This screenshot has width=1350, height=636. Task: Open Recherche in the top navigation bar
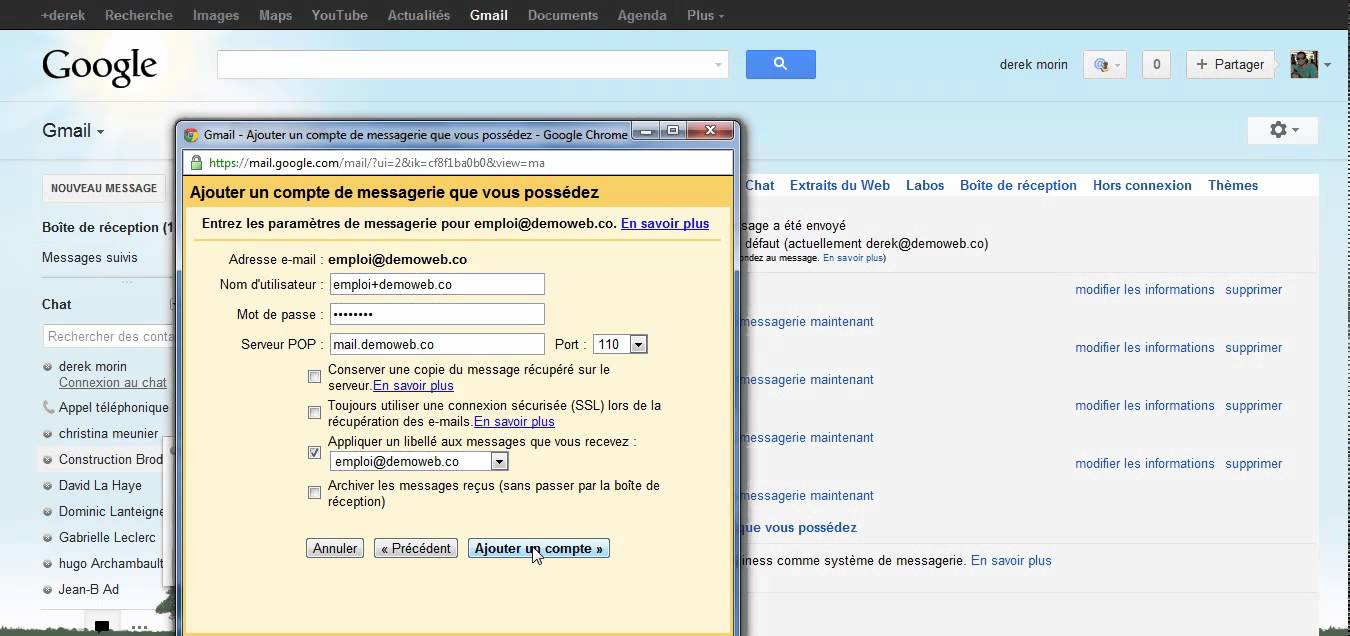(139, 15)
